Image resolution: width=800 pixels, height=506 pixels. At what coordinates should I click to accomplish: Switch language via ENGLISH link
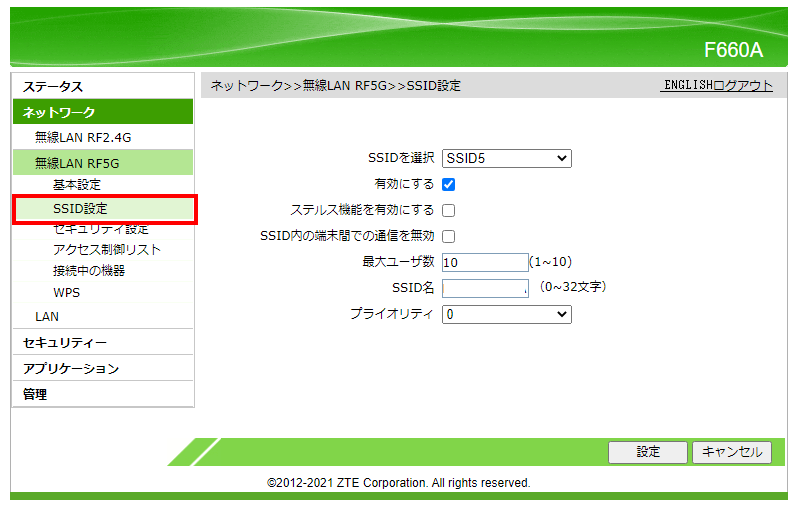coord(687,85)
